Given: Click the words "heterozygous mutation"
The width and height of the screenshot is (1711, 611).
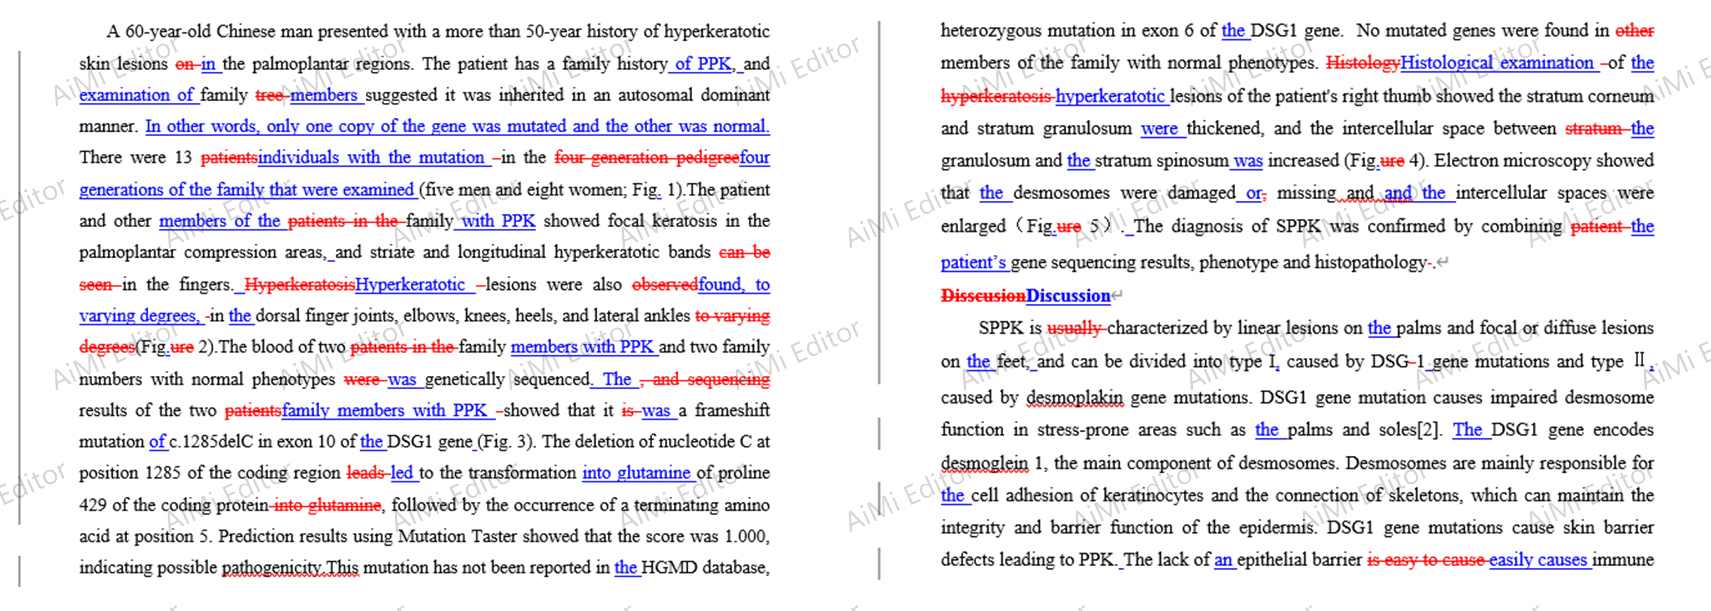Looking at the screenshot, I should point(1027,30).
